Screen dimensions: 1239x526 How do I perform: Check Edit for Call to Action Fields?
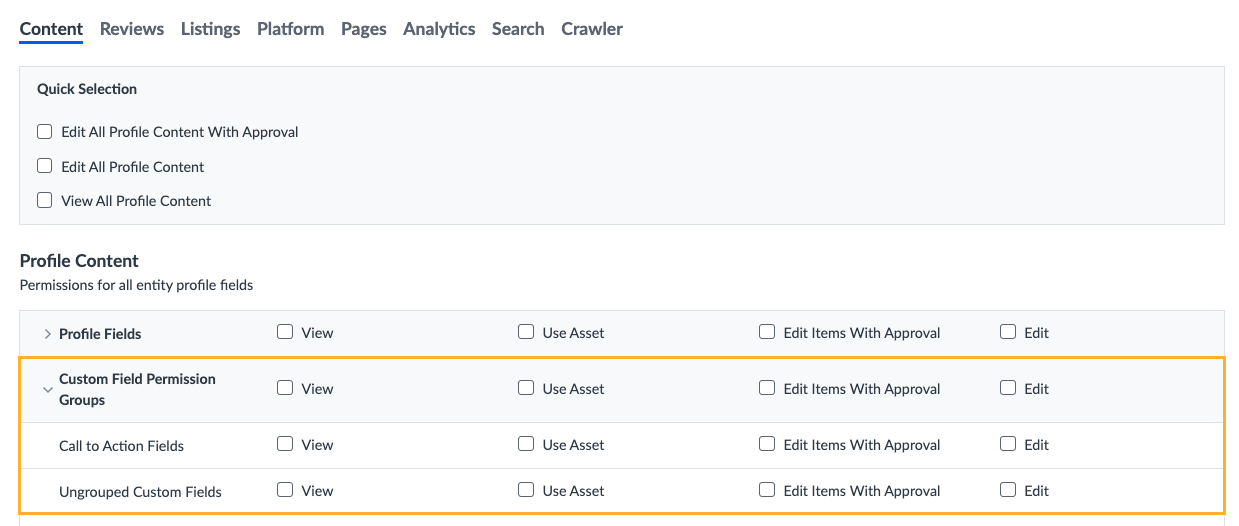[1008, 444]
